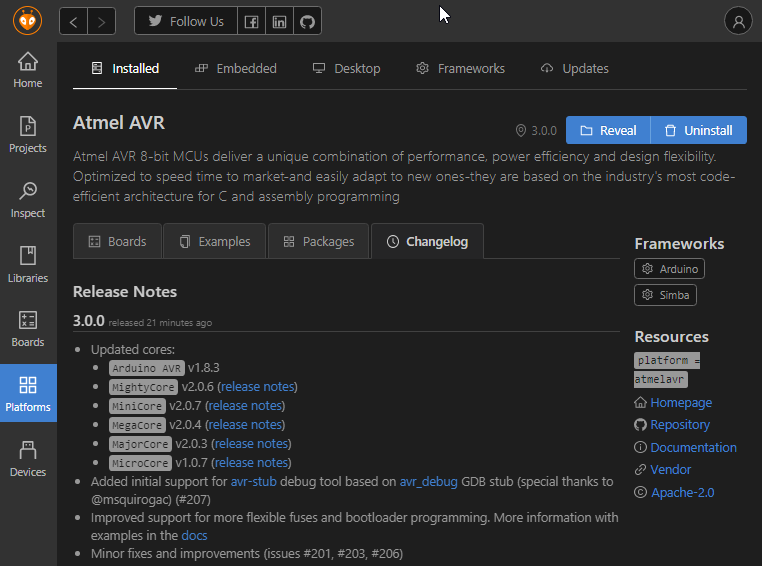
Task: Navigate back with the left arrow
Action: pos(74,21)
